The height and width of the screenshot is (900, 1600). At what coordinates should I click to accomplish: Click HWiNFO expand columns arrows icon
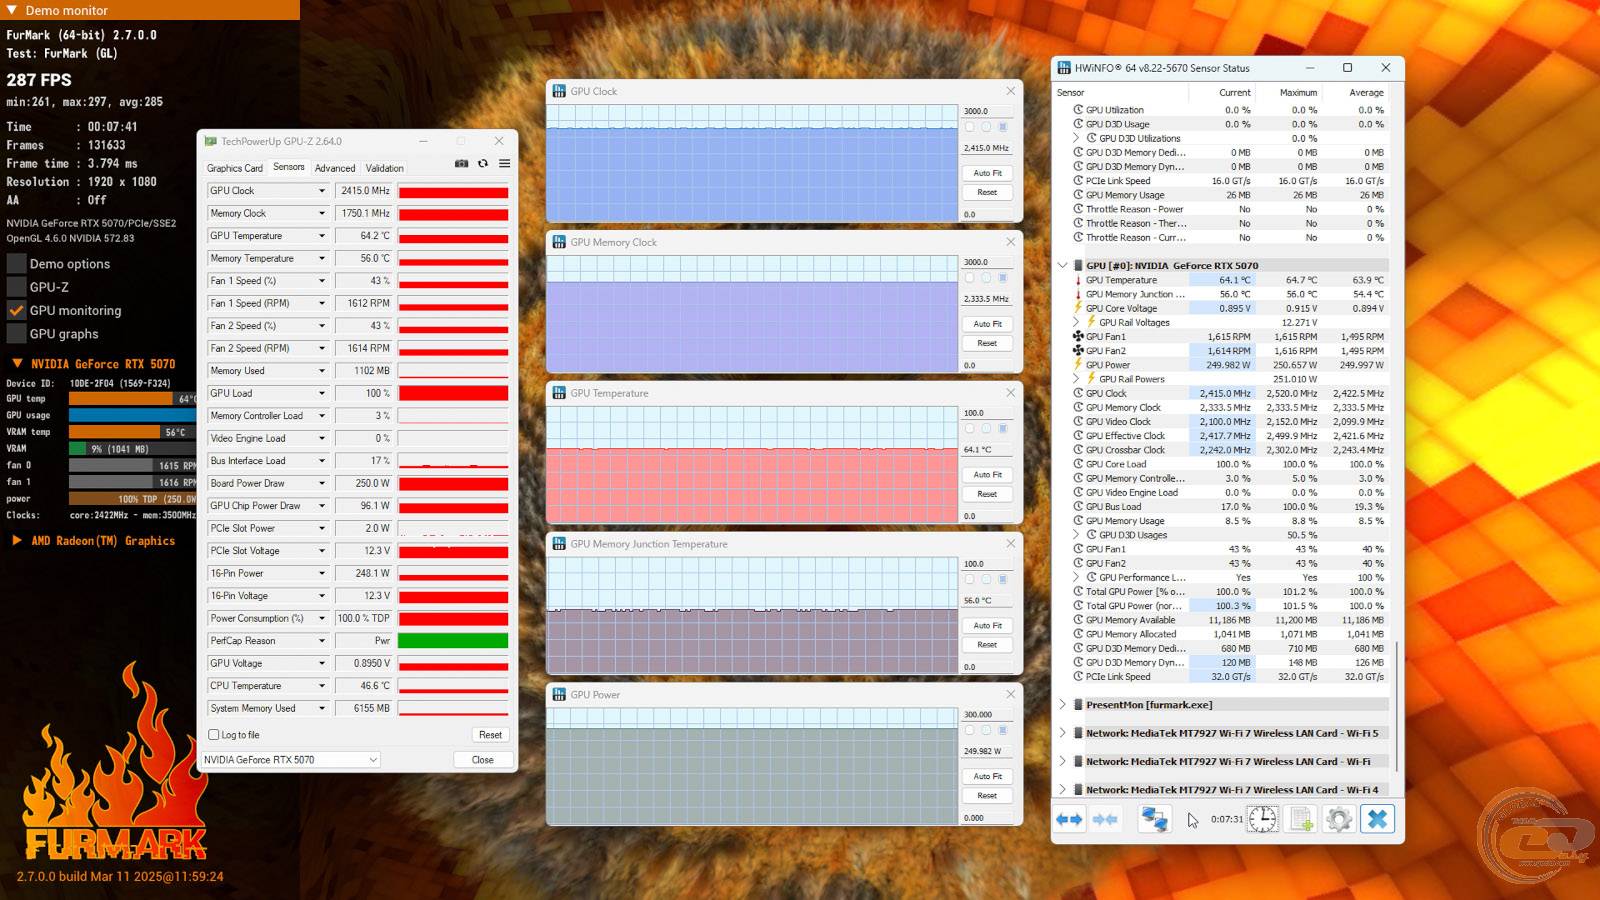(x=1069, y=819)
